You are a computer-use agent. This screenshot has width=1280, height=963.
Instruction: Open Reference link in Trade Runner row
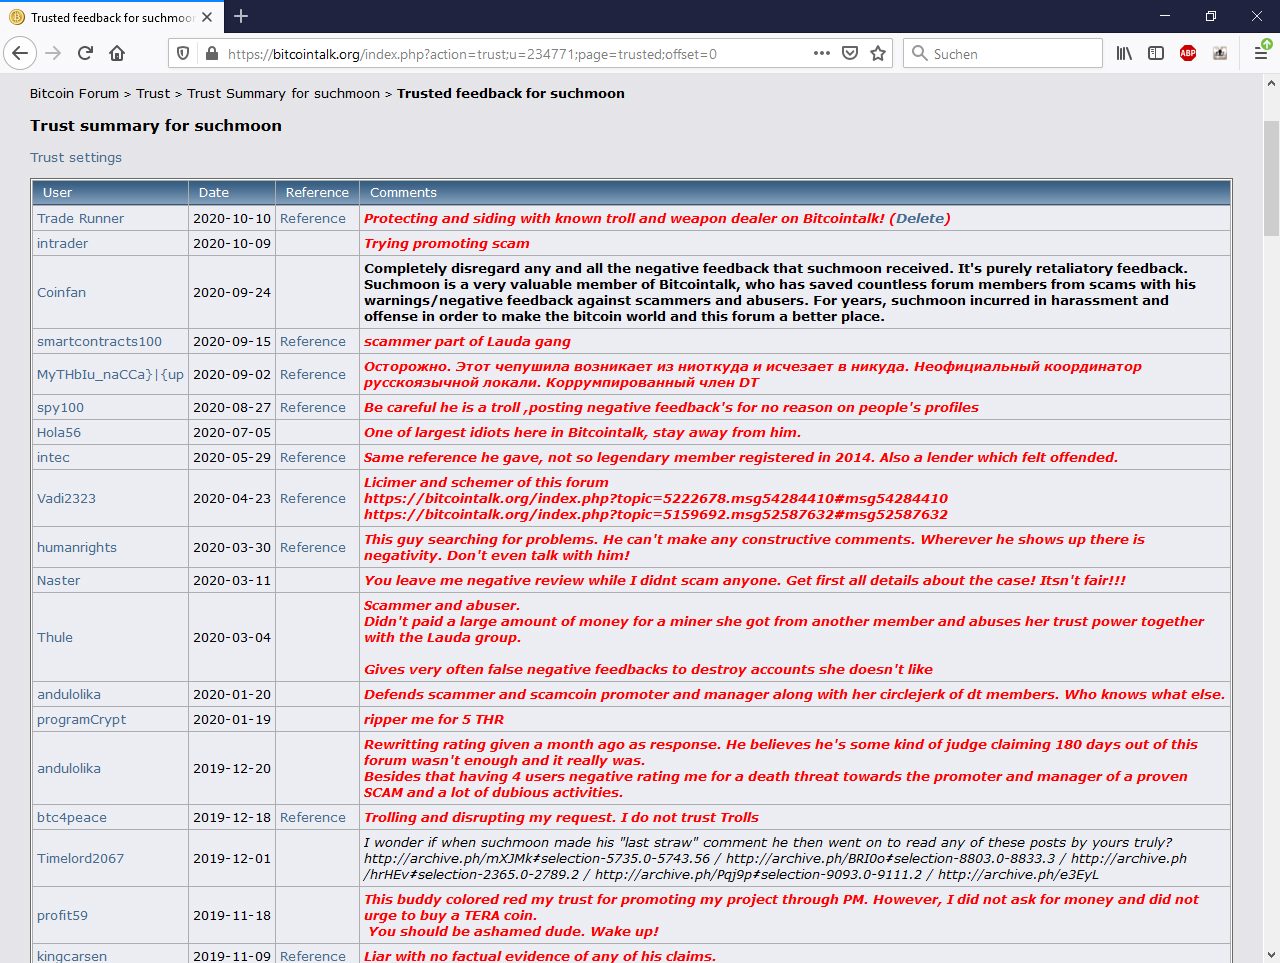point(313,218)
